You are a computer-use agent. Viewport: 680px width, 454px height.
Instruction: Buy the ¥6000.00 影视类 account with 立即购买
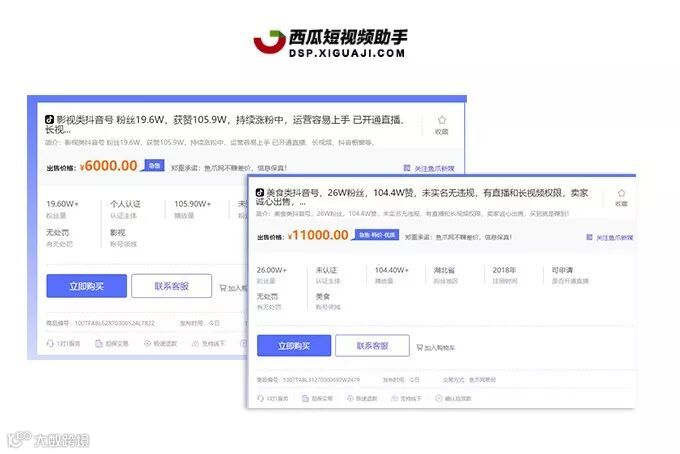(87, 286)
